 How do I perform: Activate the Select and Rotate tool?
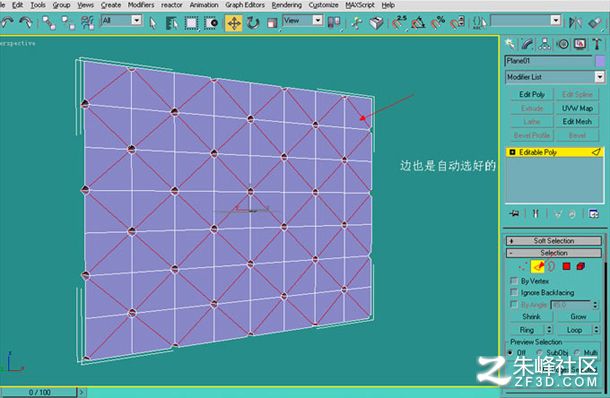pos(253,23)
